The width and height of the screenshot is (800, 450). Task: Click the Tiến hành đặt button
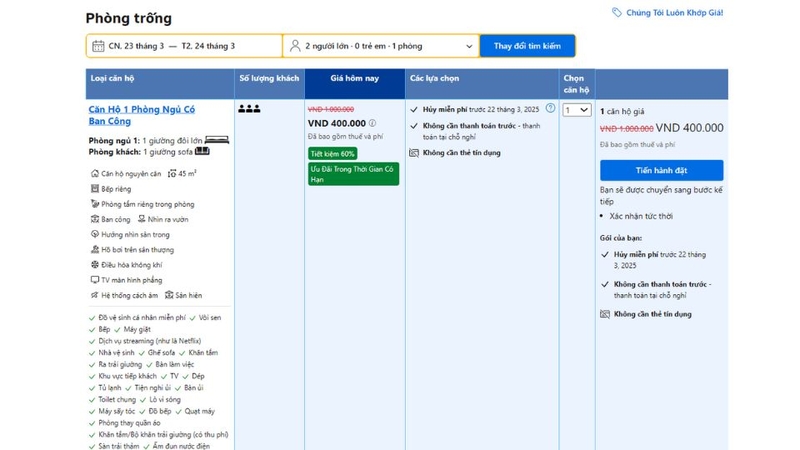[661, 170]
